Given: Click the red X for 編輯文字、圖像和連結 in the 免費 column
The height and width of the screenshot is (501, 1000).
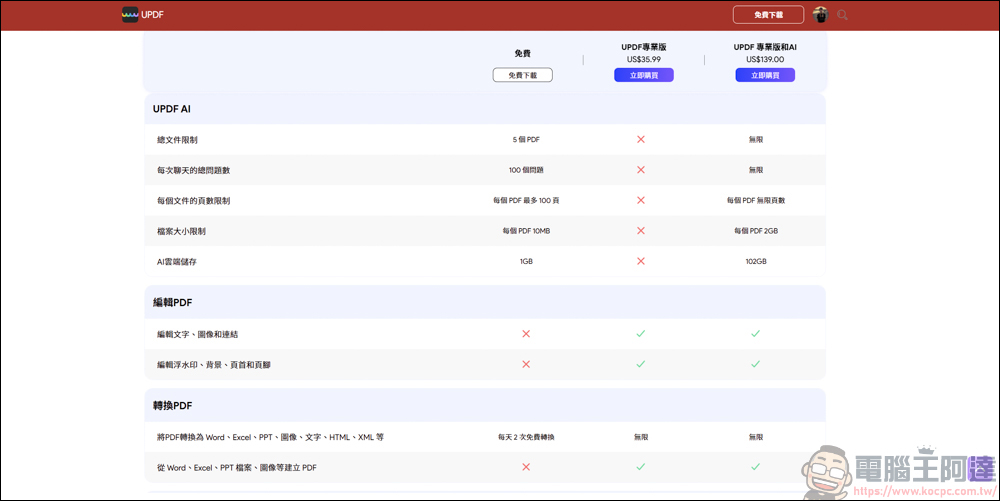Looking at the screenshot, I should click(526, 333).
